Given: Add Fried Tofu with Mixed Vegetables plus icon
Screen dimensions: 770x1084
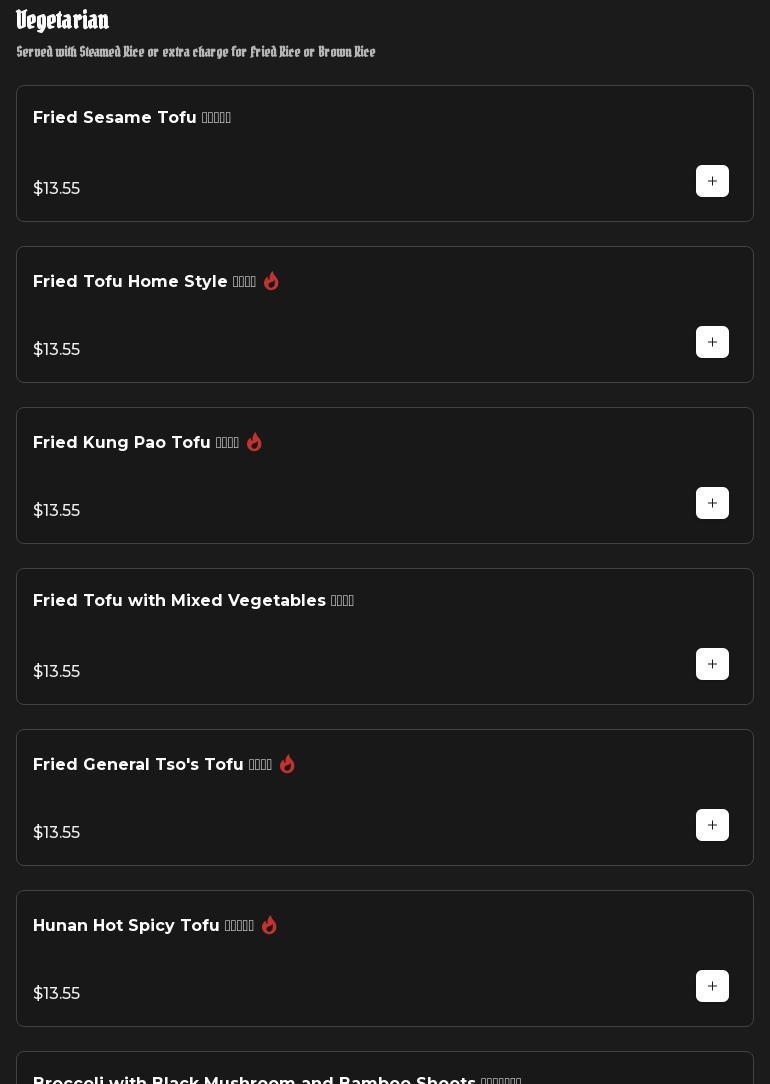Looking at the screenshot, I should tap(712, 664).
